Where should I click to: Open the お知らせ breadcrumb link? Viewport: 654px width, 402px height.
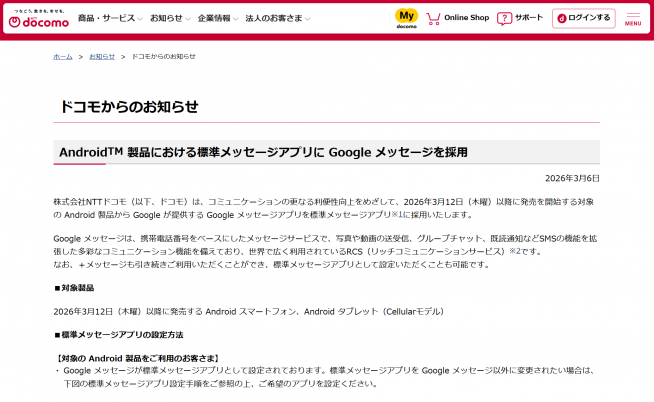click(x=102, y=57)
